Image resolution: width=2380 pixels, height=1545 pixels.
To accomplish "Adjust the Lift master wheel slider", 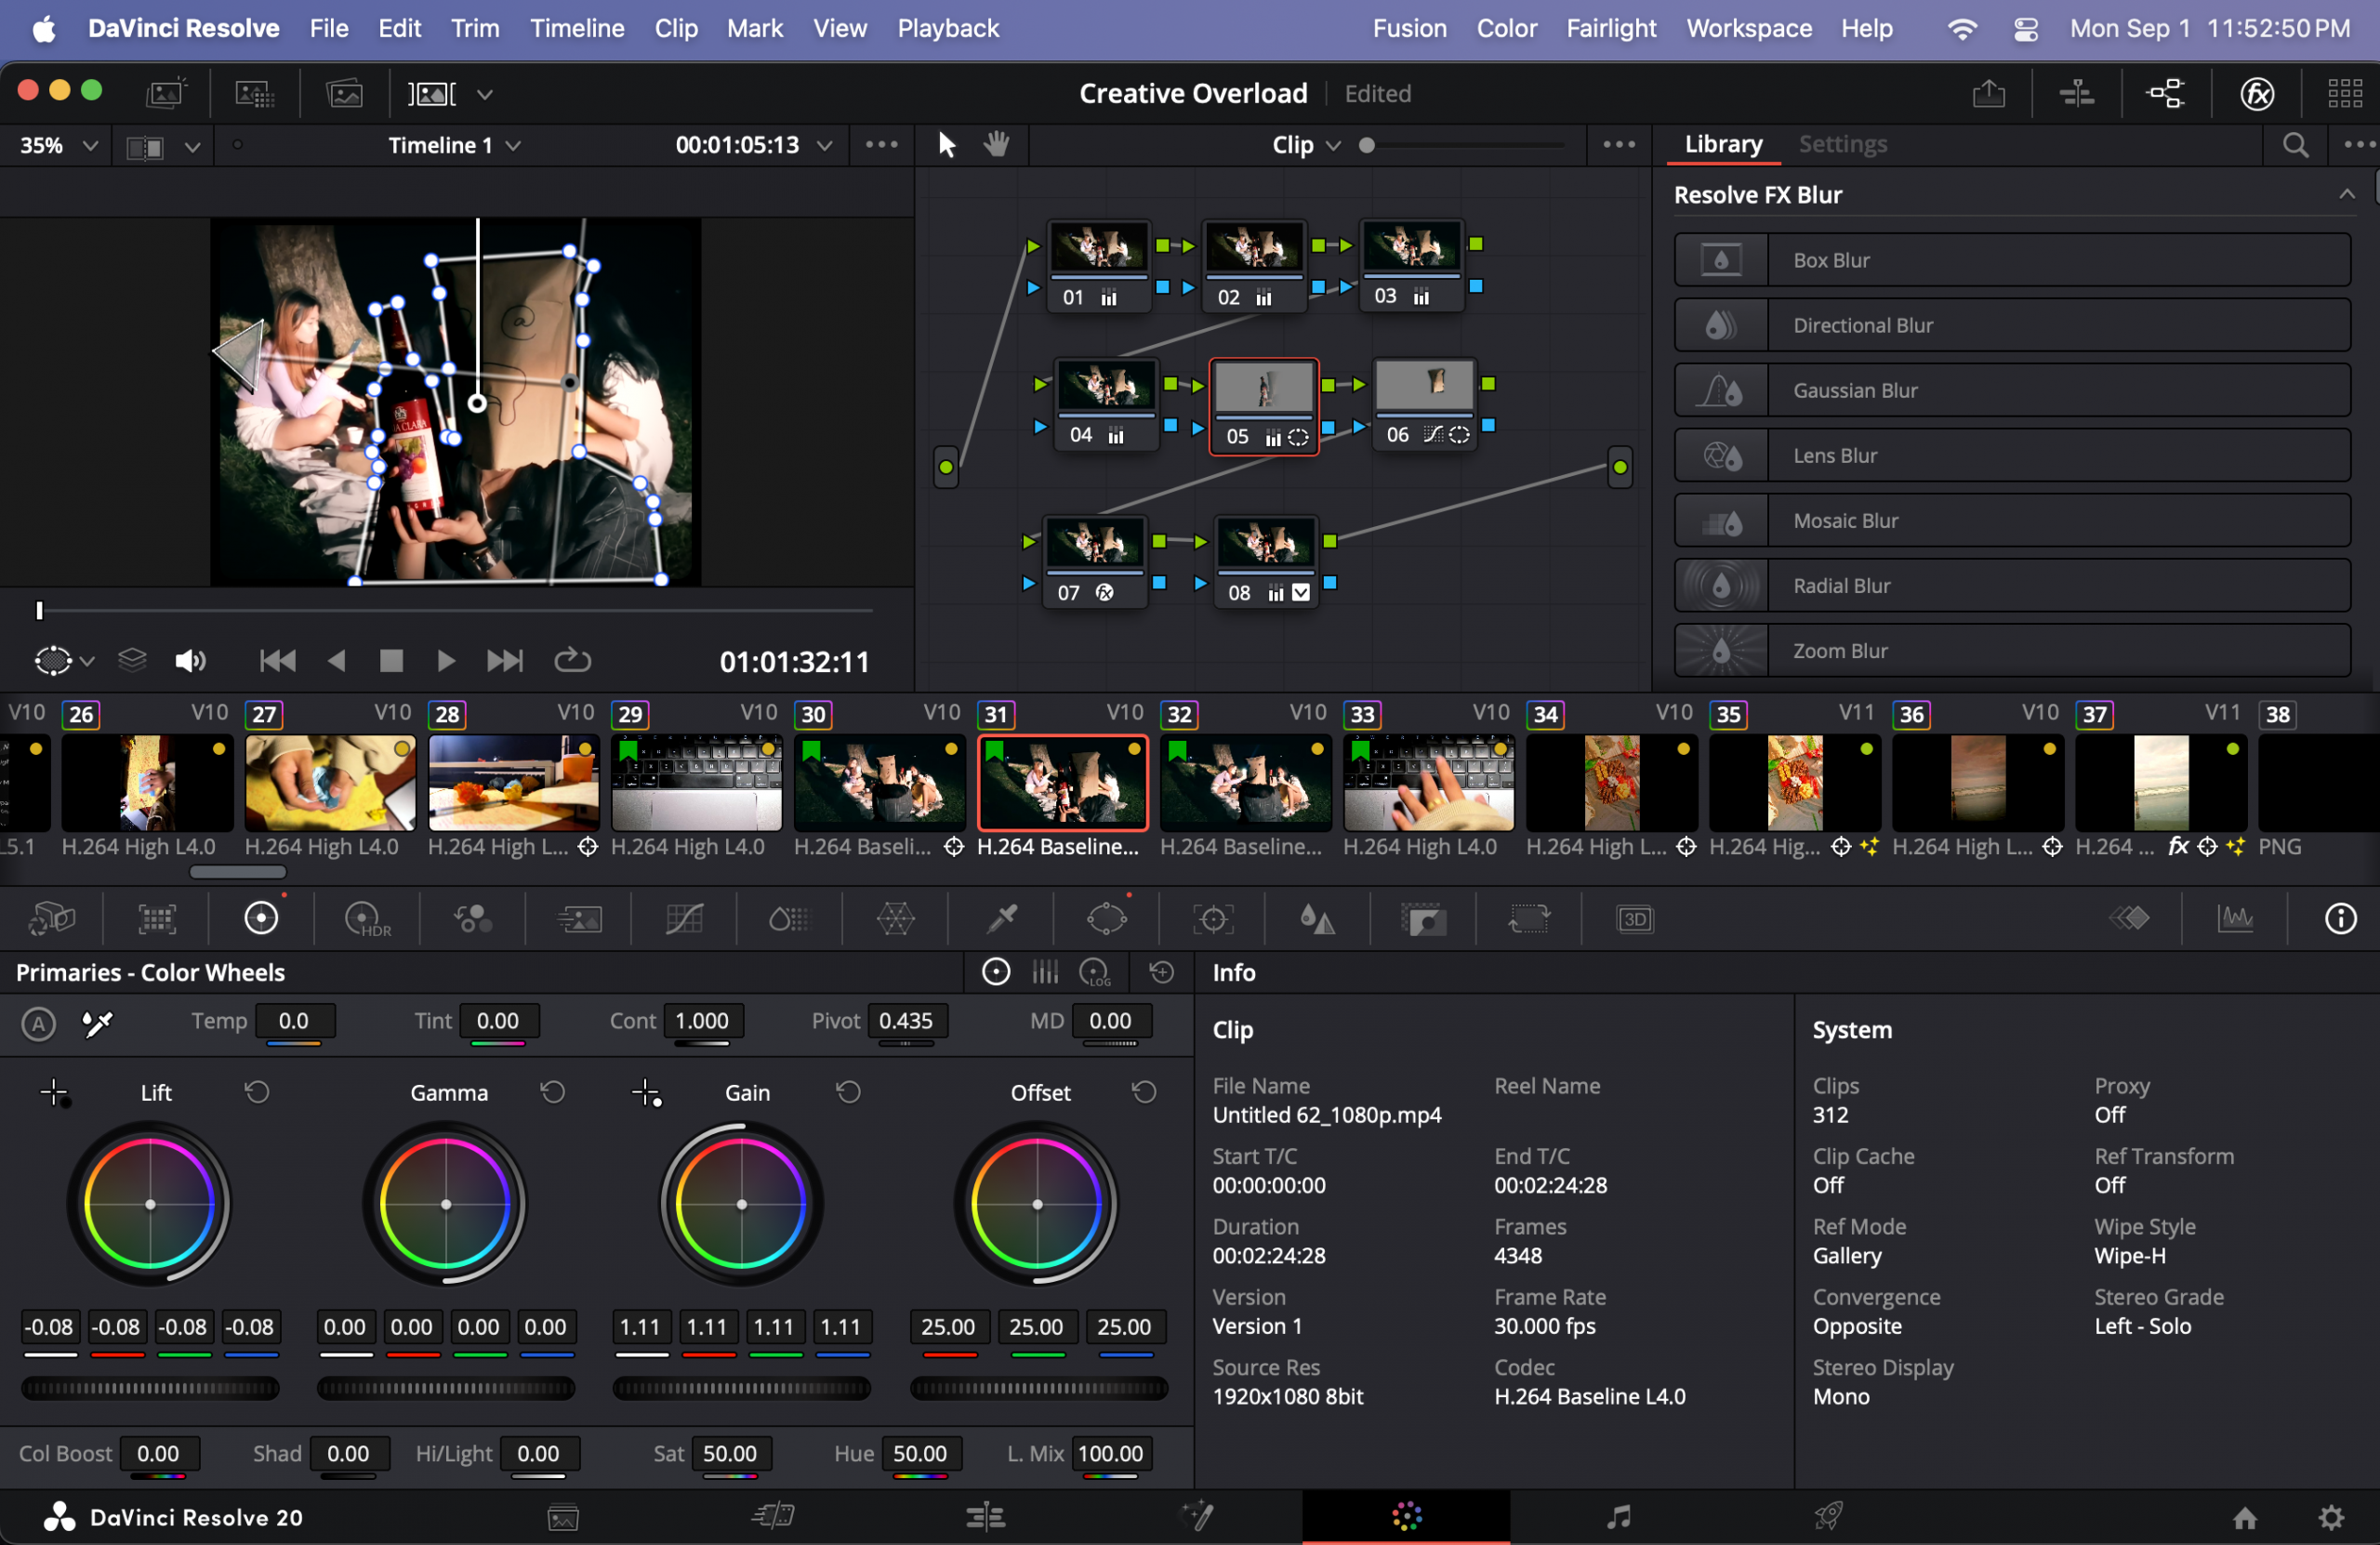I will coord(150,1388).
